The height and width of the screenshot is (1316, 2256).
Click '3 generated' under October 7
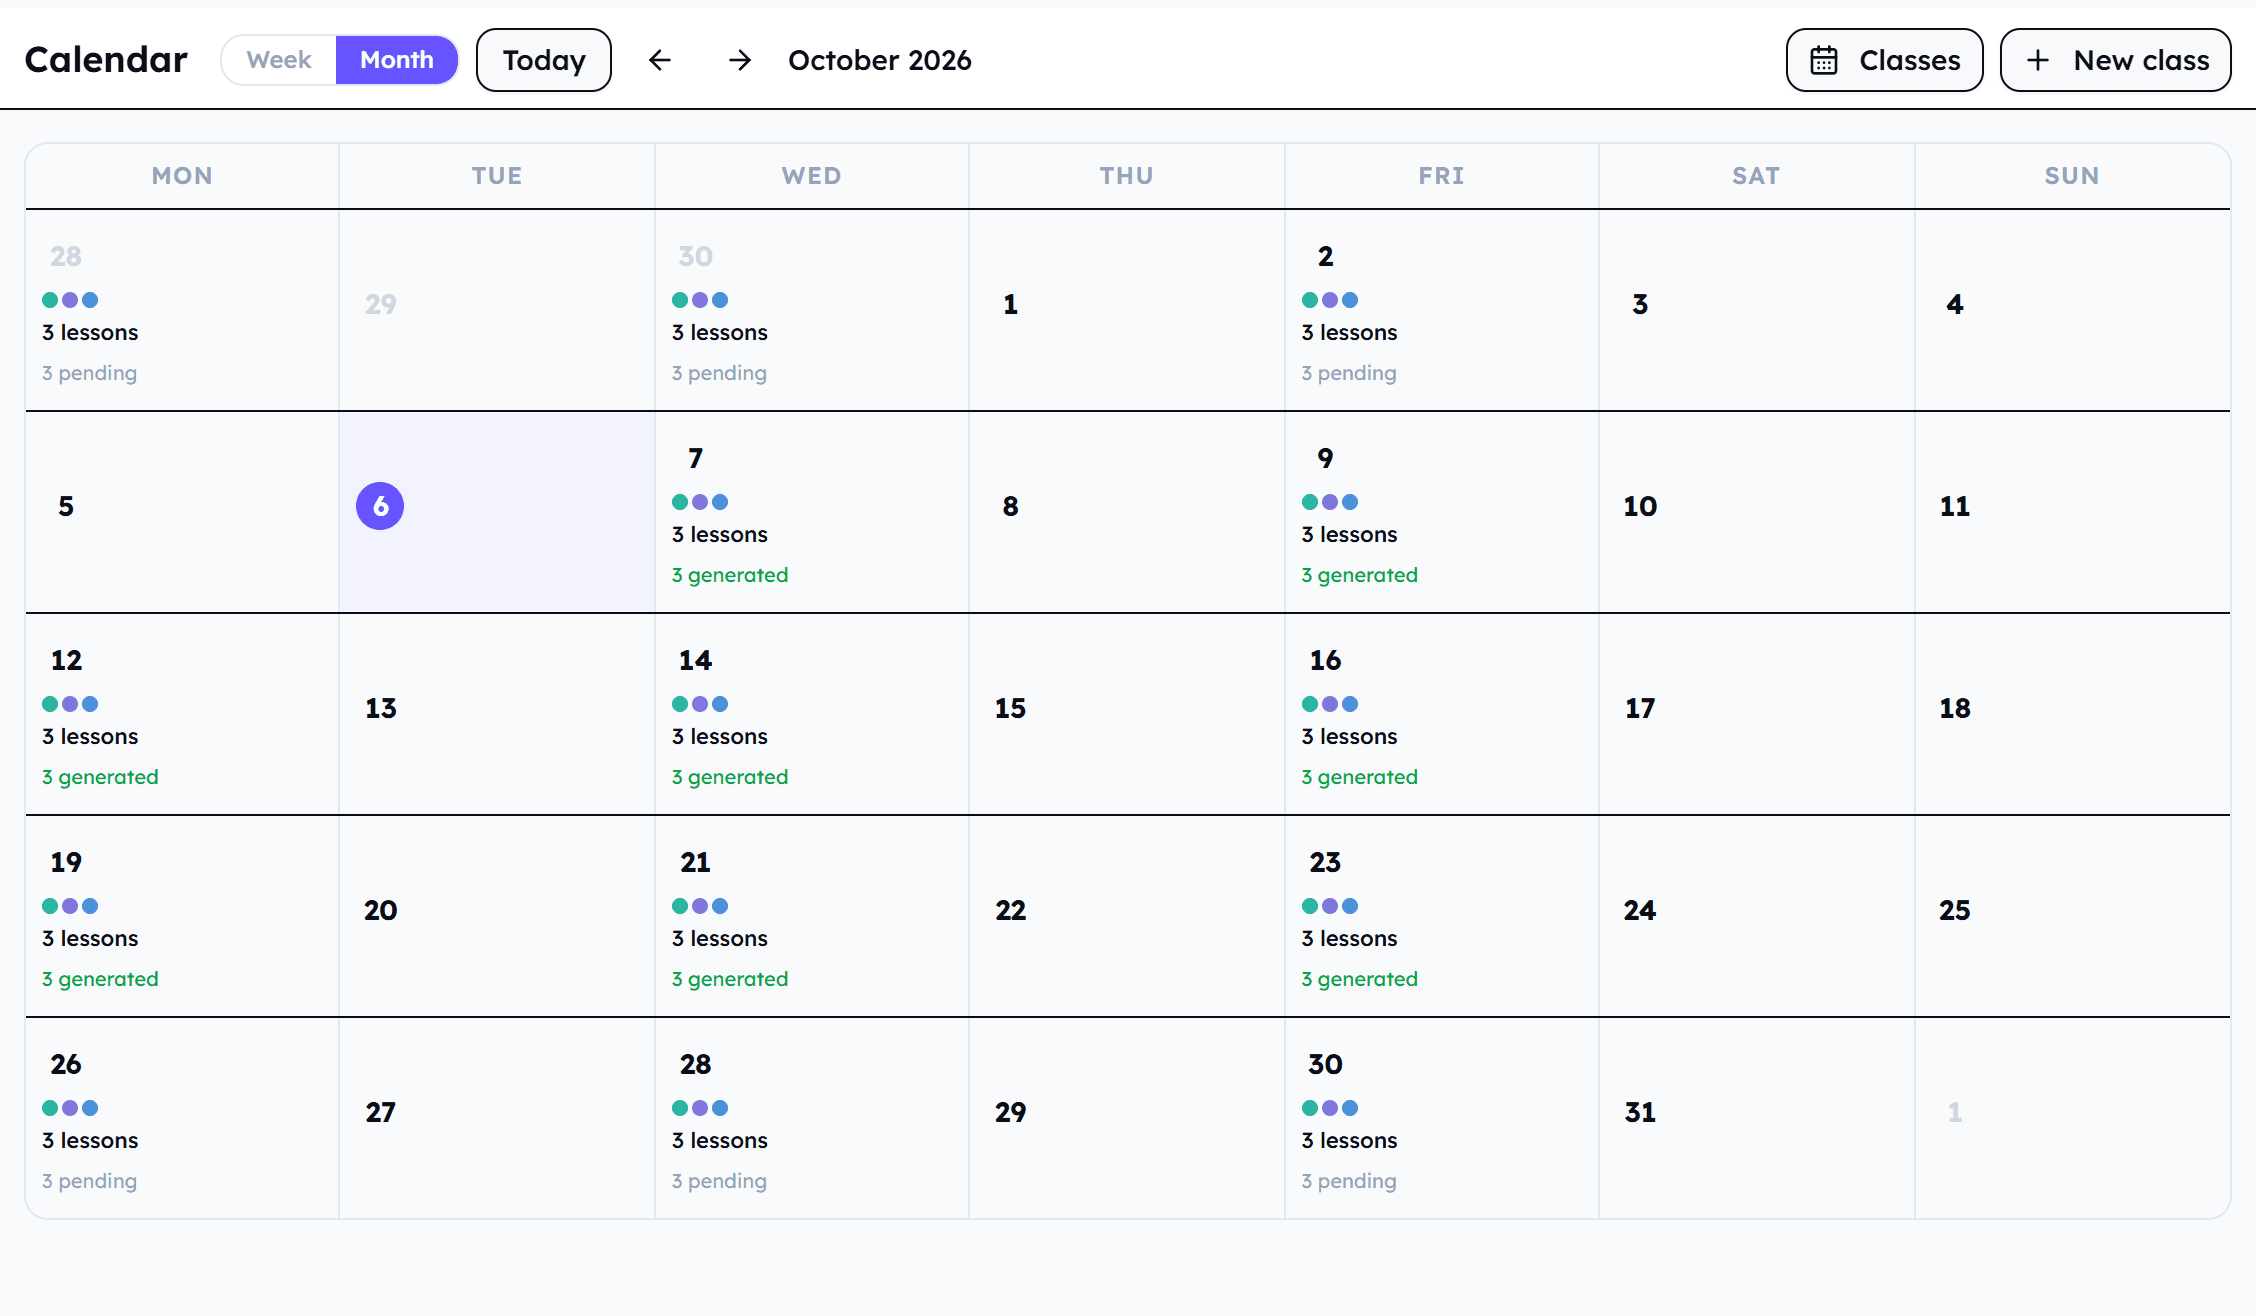coord(730,575)
